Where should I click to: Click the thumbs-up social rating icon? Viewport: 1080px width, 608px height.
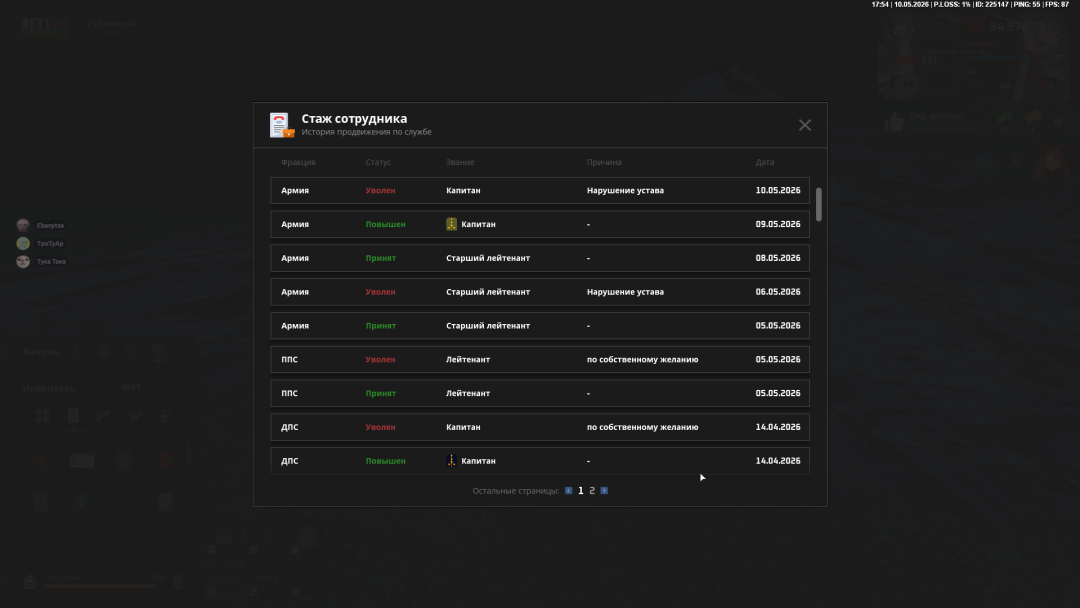pyautogui.click(x=894, y=123)
